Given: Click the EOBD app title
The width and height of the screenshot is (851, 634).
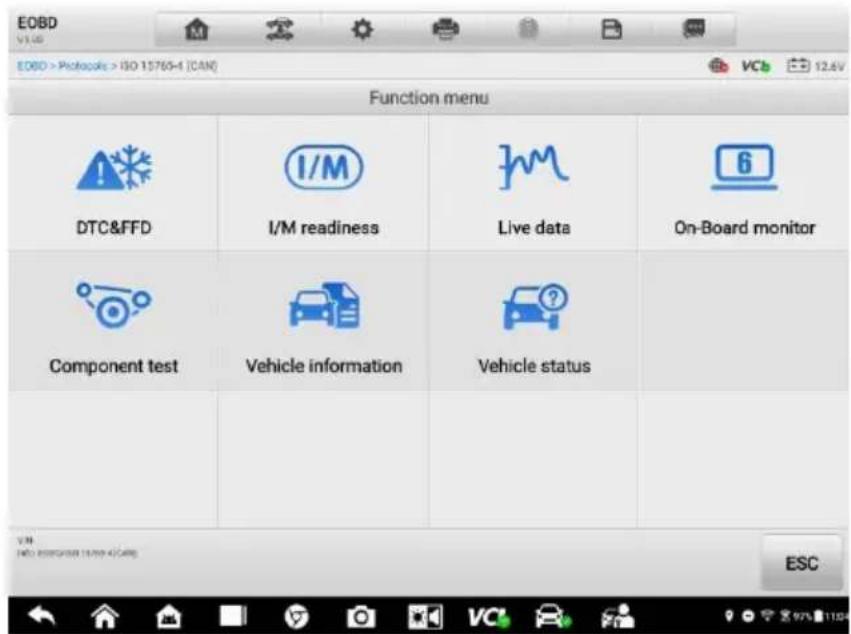Looking at the screenshot, I should 37,23.
